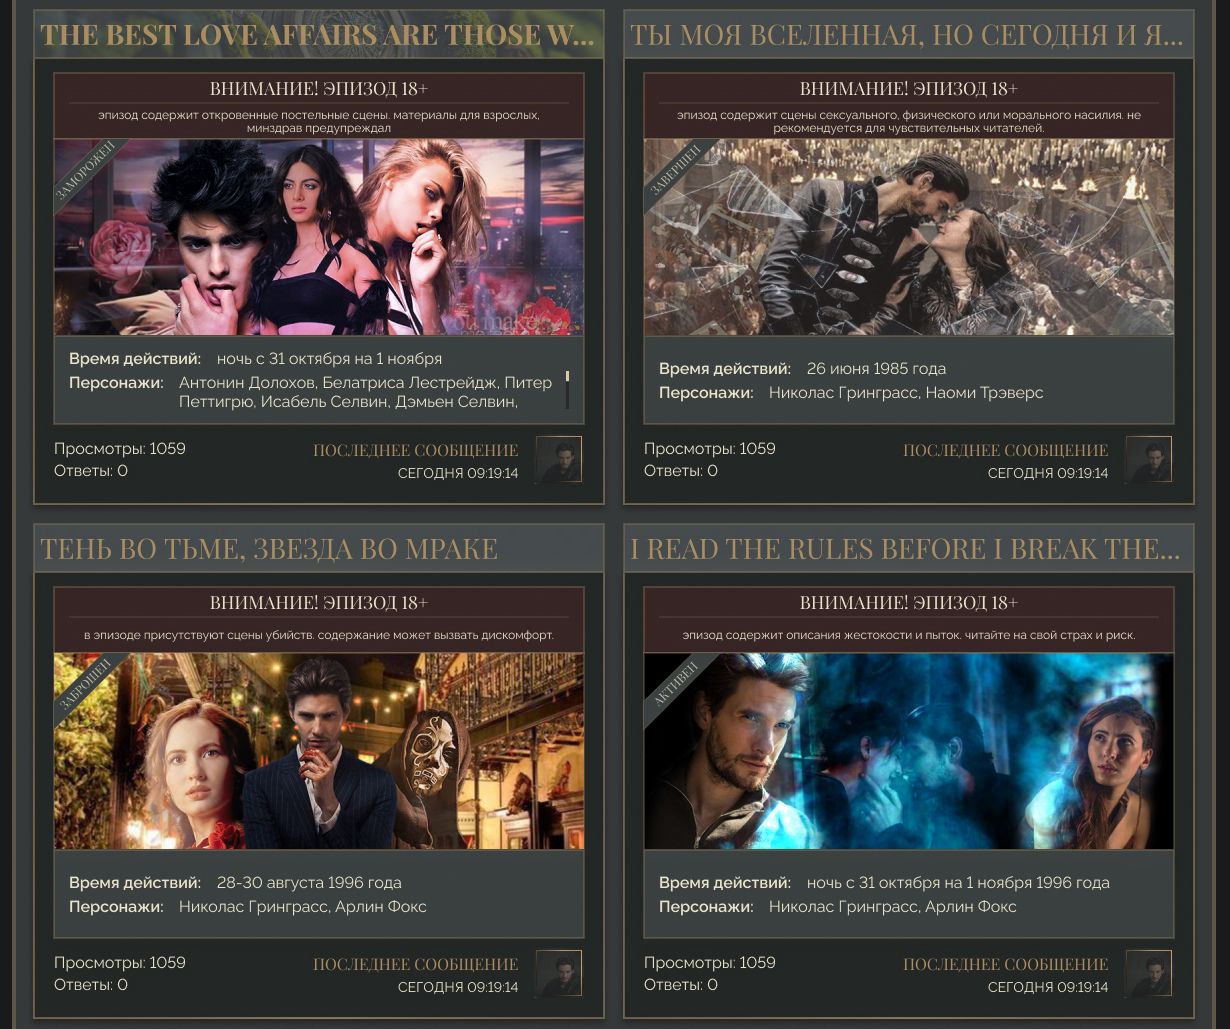Click characters "Николас Гринграсс, Наоми Трэверс"
The height and width of the screenshot is (1029, 1230).
(906, 393)
